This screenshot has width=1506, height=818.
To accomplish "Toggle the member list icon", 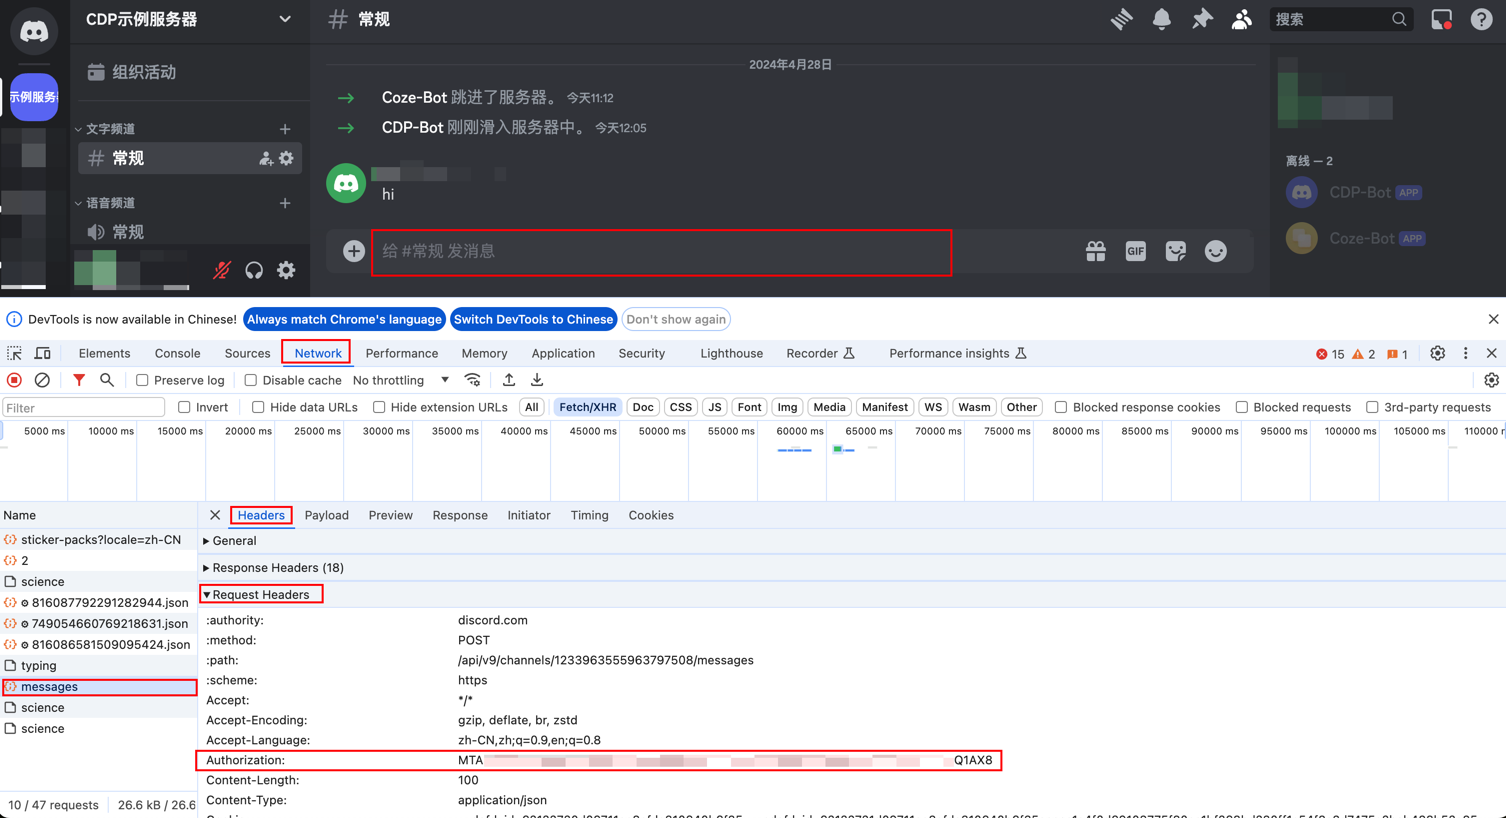I will (1241, 19).
